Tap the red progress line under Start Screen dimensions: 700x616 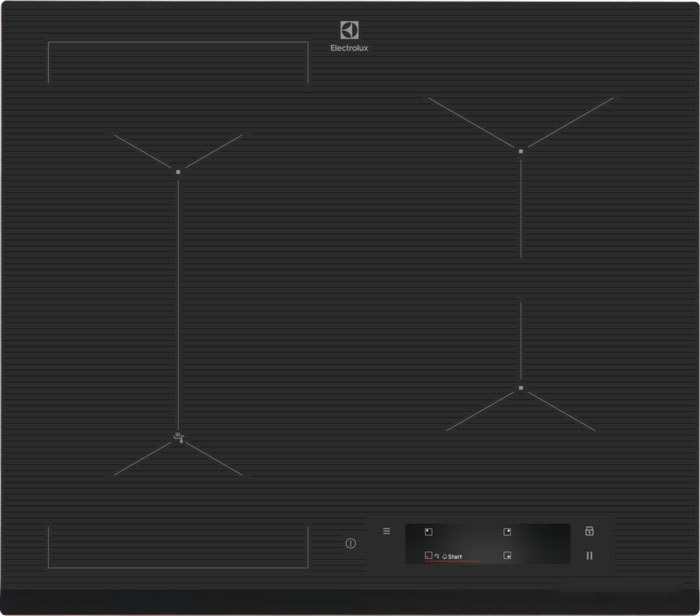click(x=452, y=561)
